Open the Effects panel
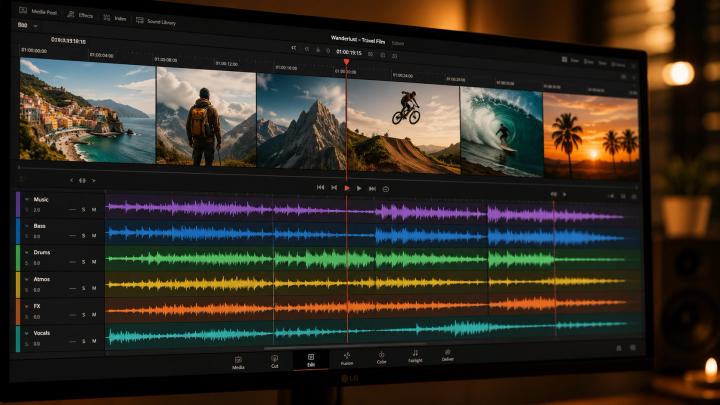Viewport: 720px width, 405px height. 80,15
